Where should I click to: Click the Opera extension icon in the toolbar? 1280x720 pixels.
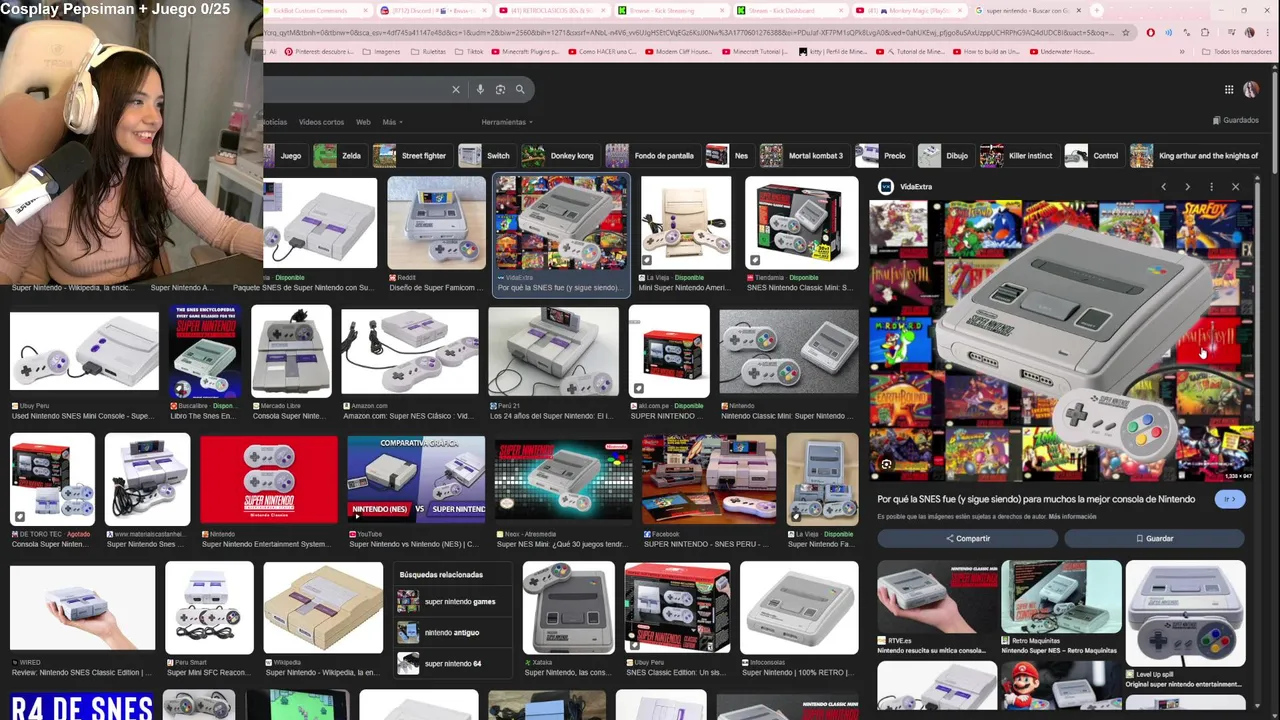1151,33
